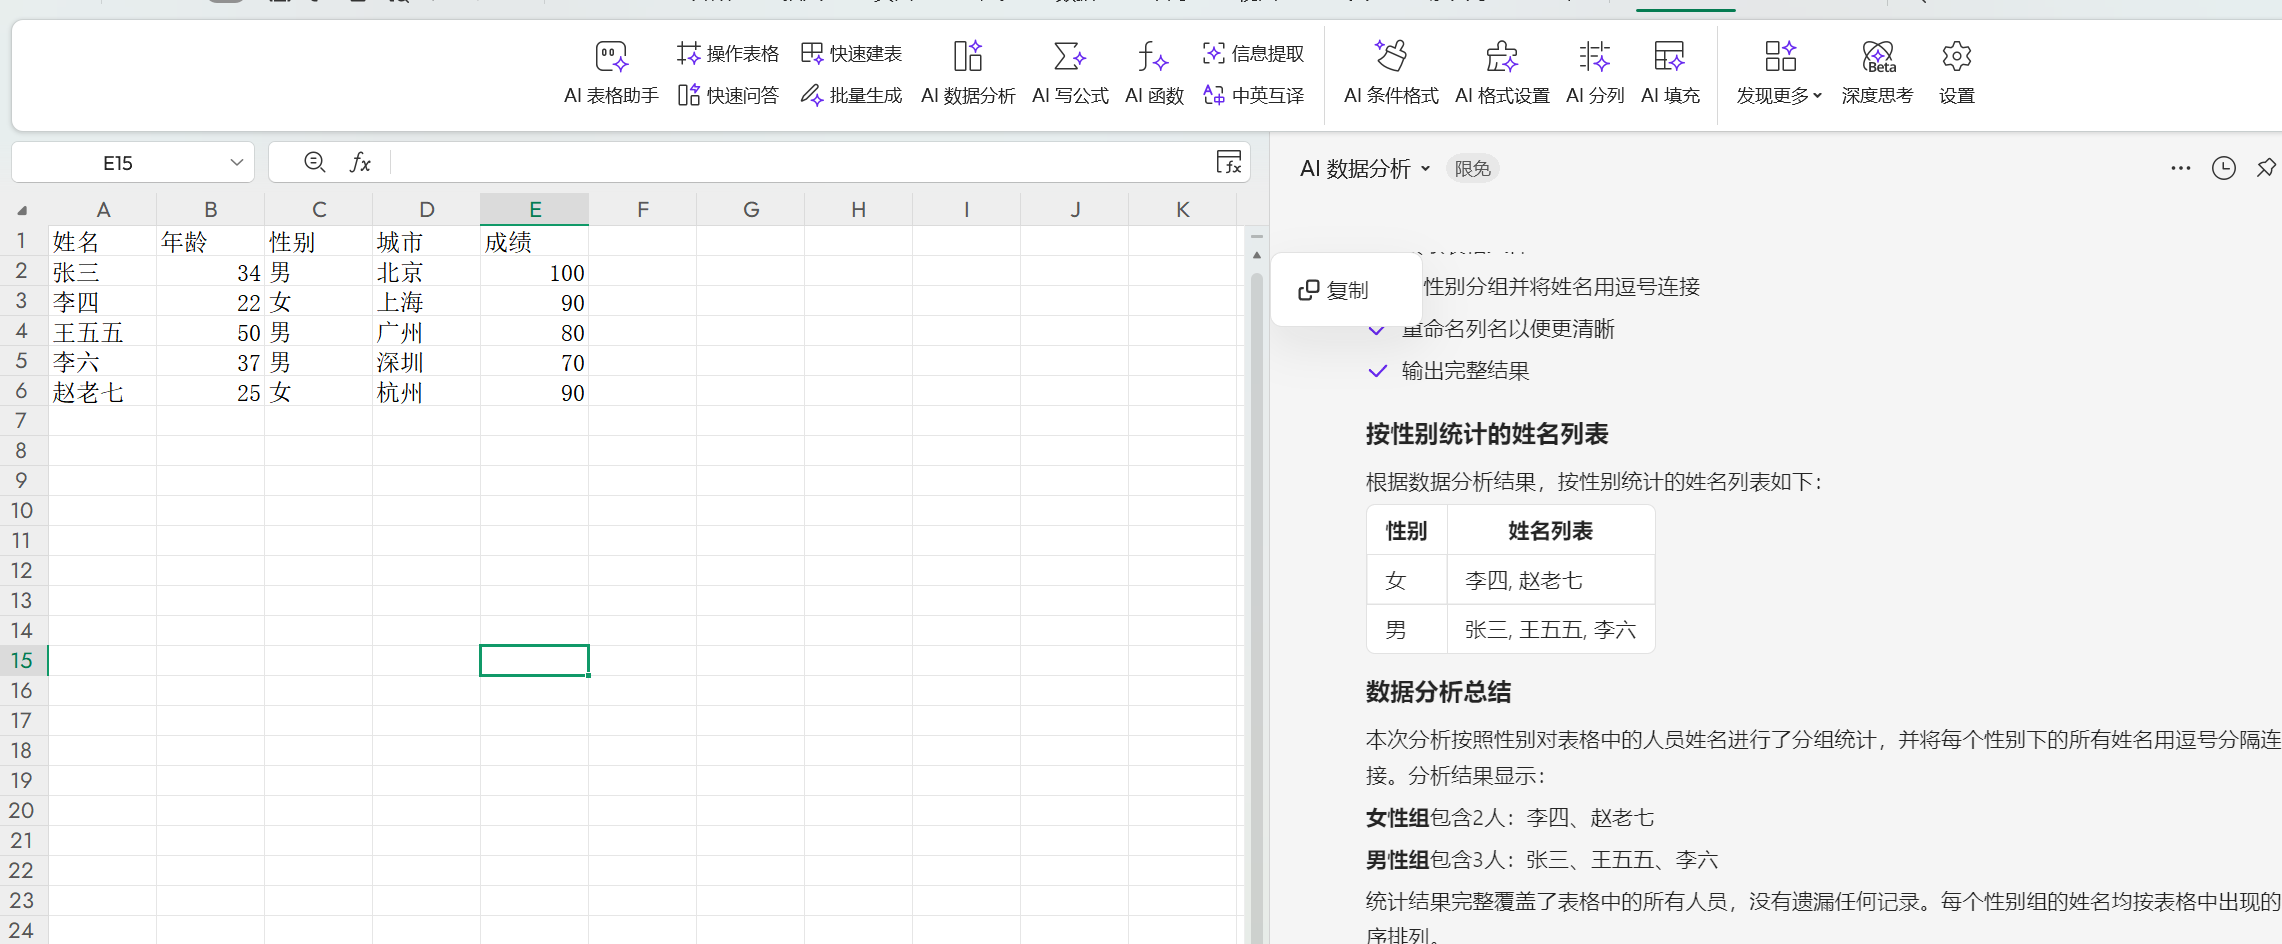Select column A header
This screenshot has height=944, width=2282.
(103, 210)
